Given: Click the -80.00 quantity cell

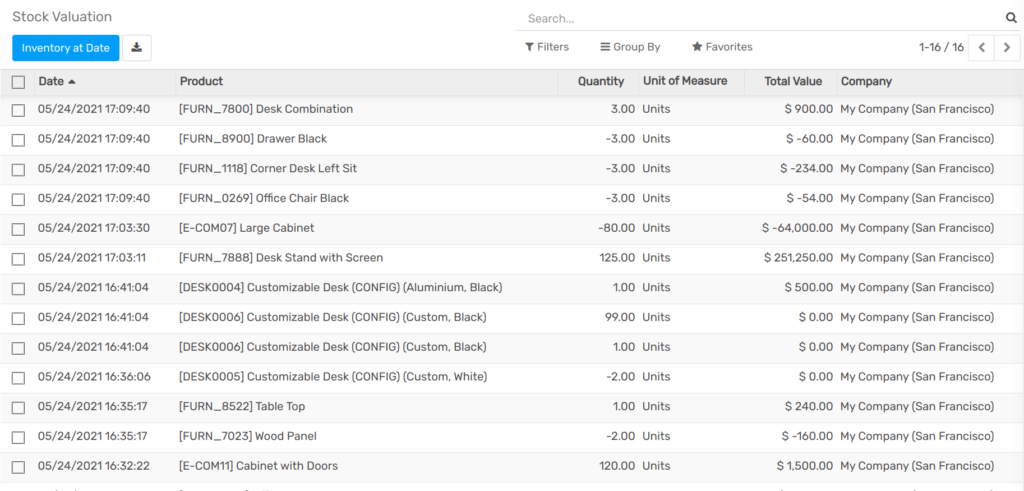Looking at the screenshot, I should [x=616, y=228].
